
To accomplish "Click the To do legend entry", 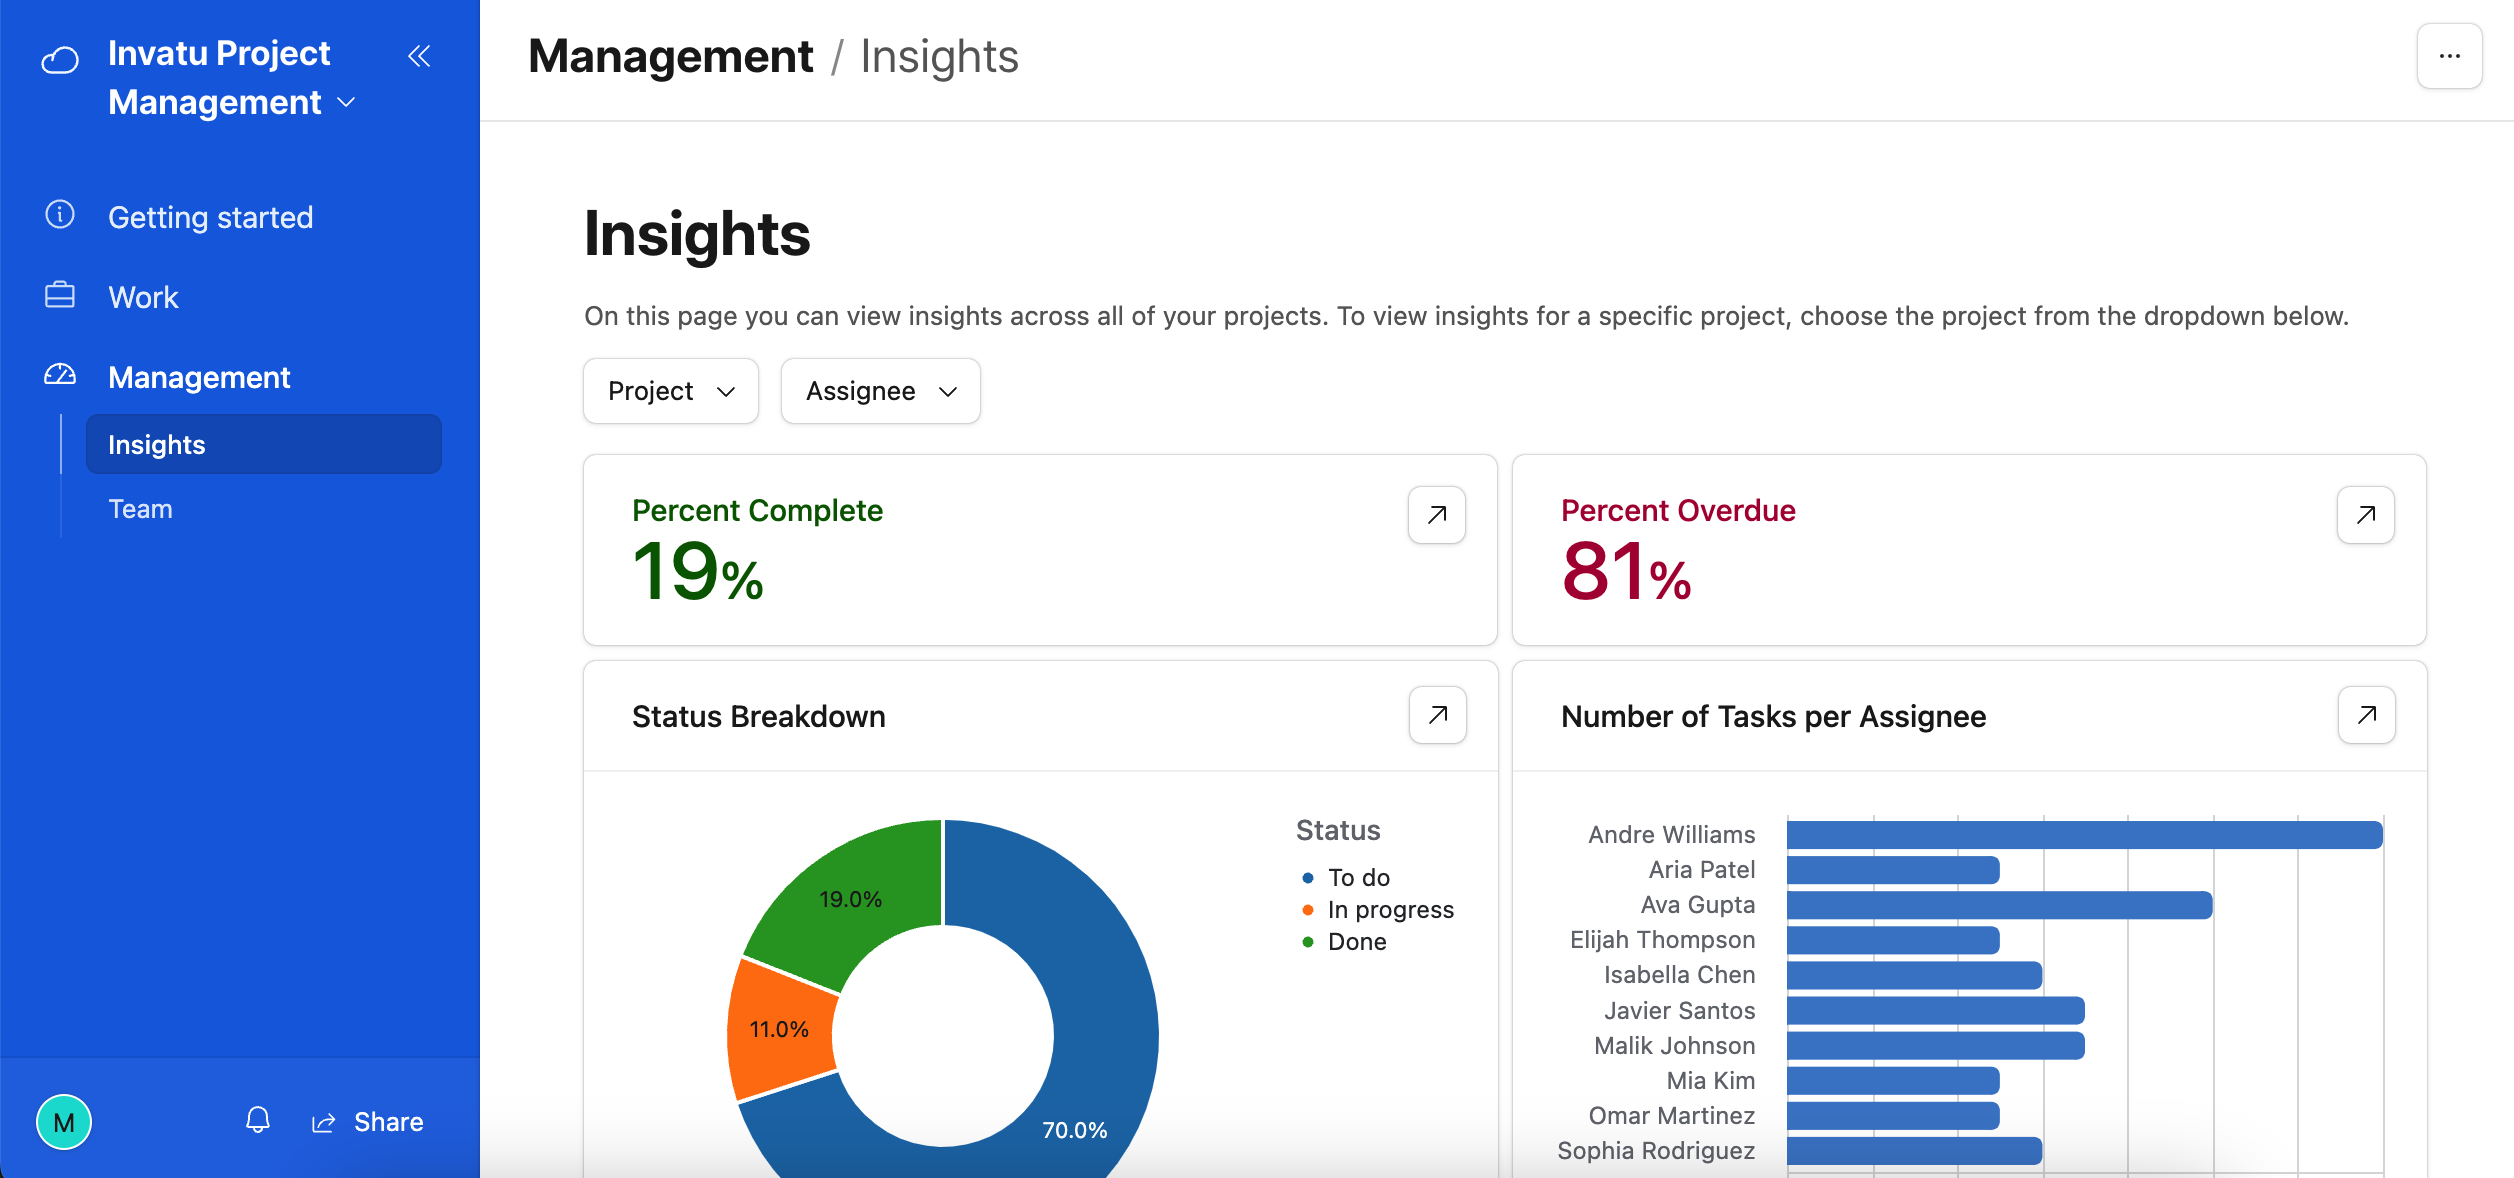I will pyautogui.click(x=1346, y=877).
